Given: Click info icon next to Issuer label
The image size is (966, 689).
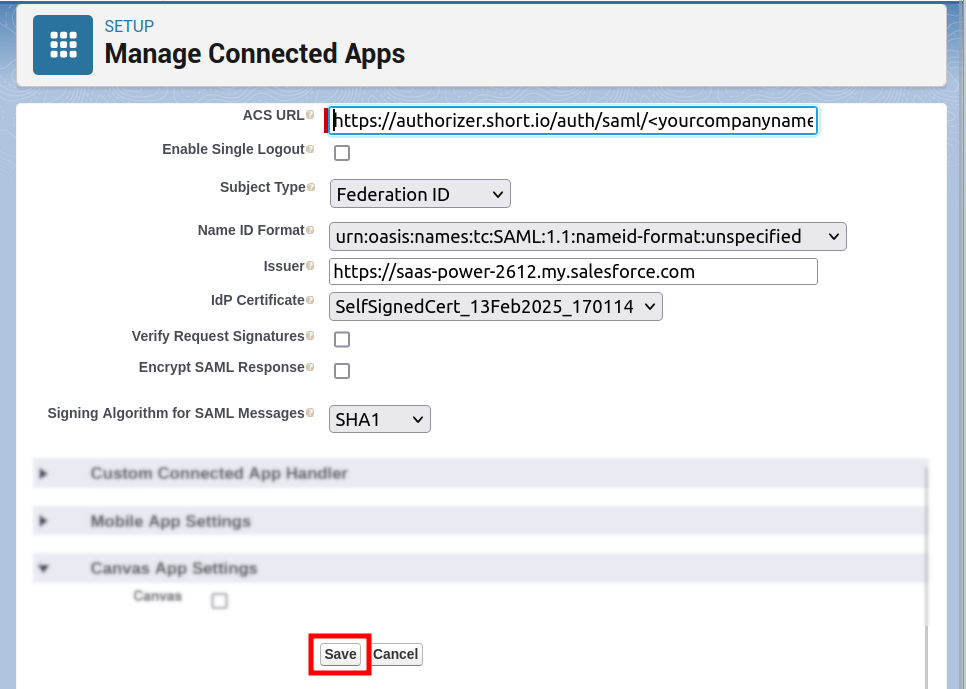Looking at the screenshot, I should 310,267.
